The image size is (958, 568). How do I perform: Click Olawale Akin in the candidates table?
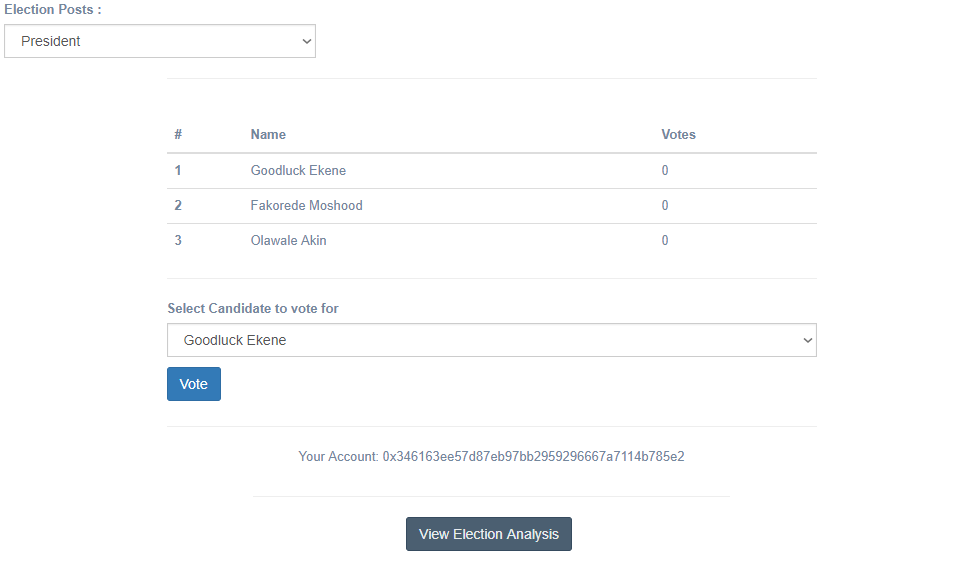[288, 240]
